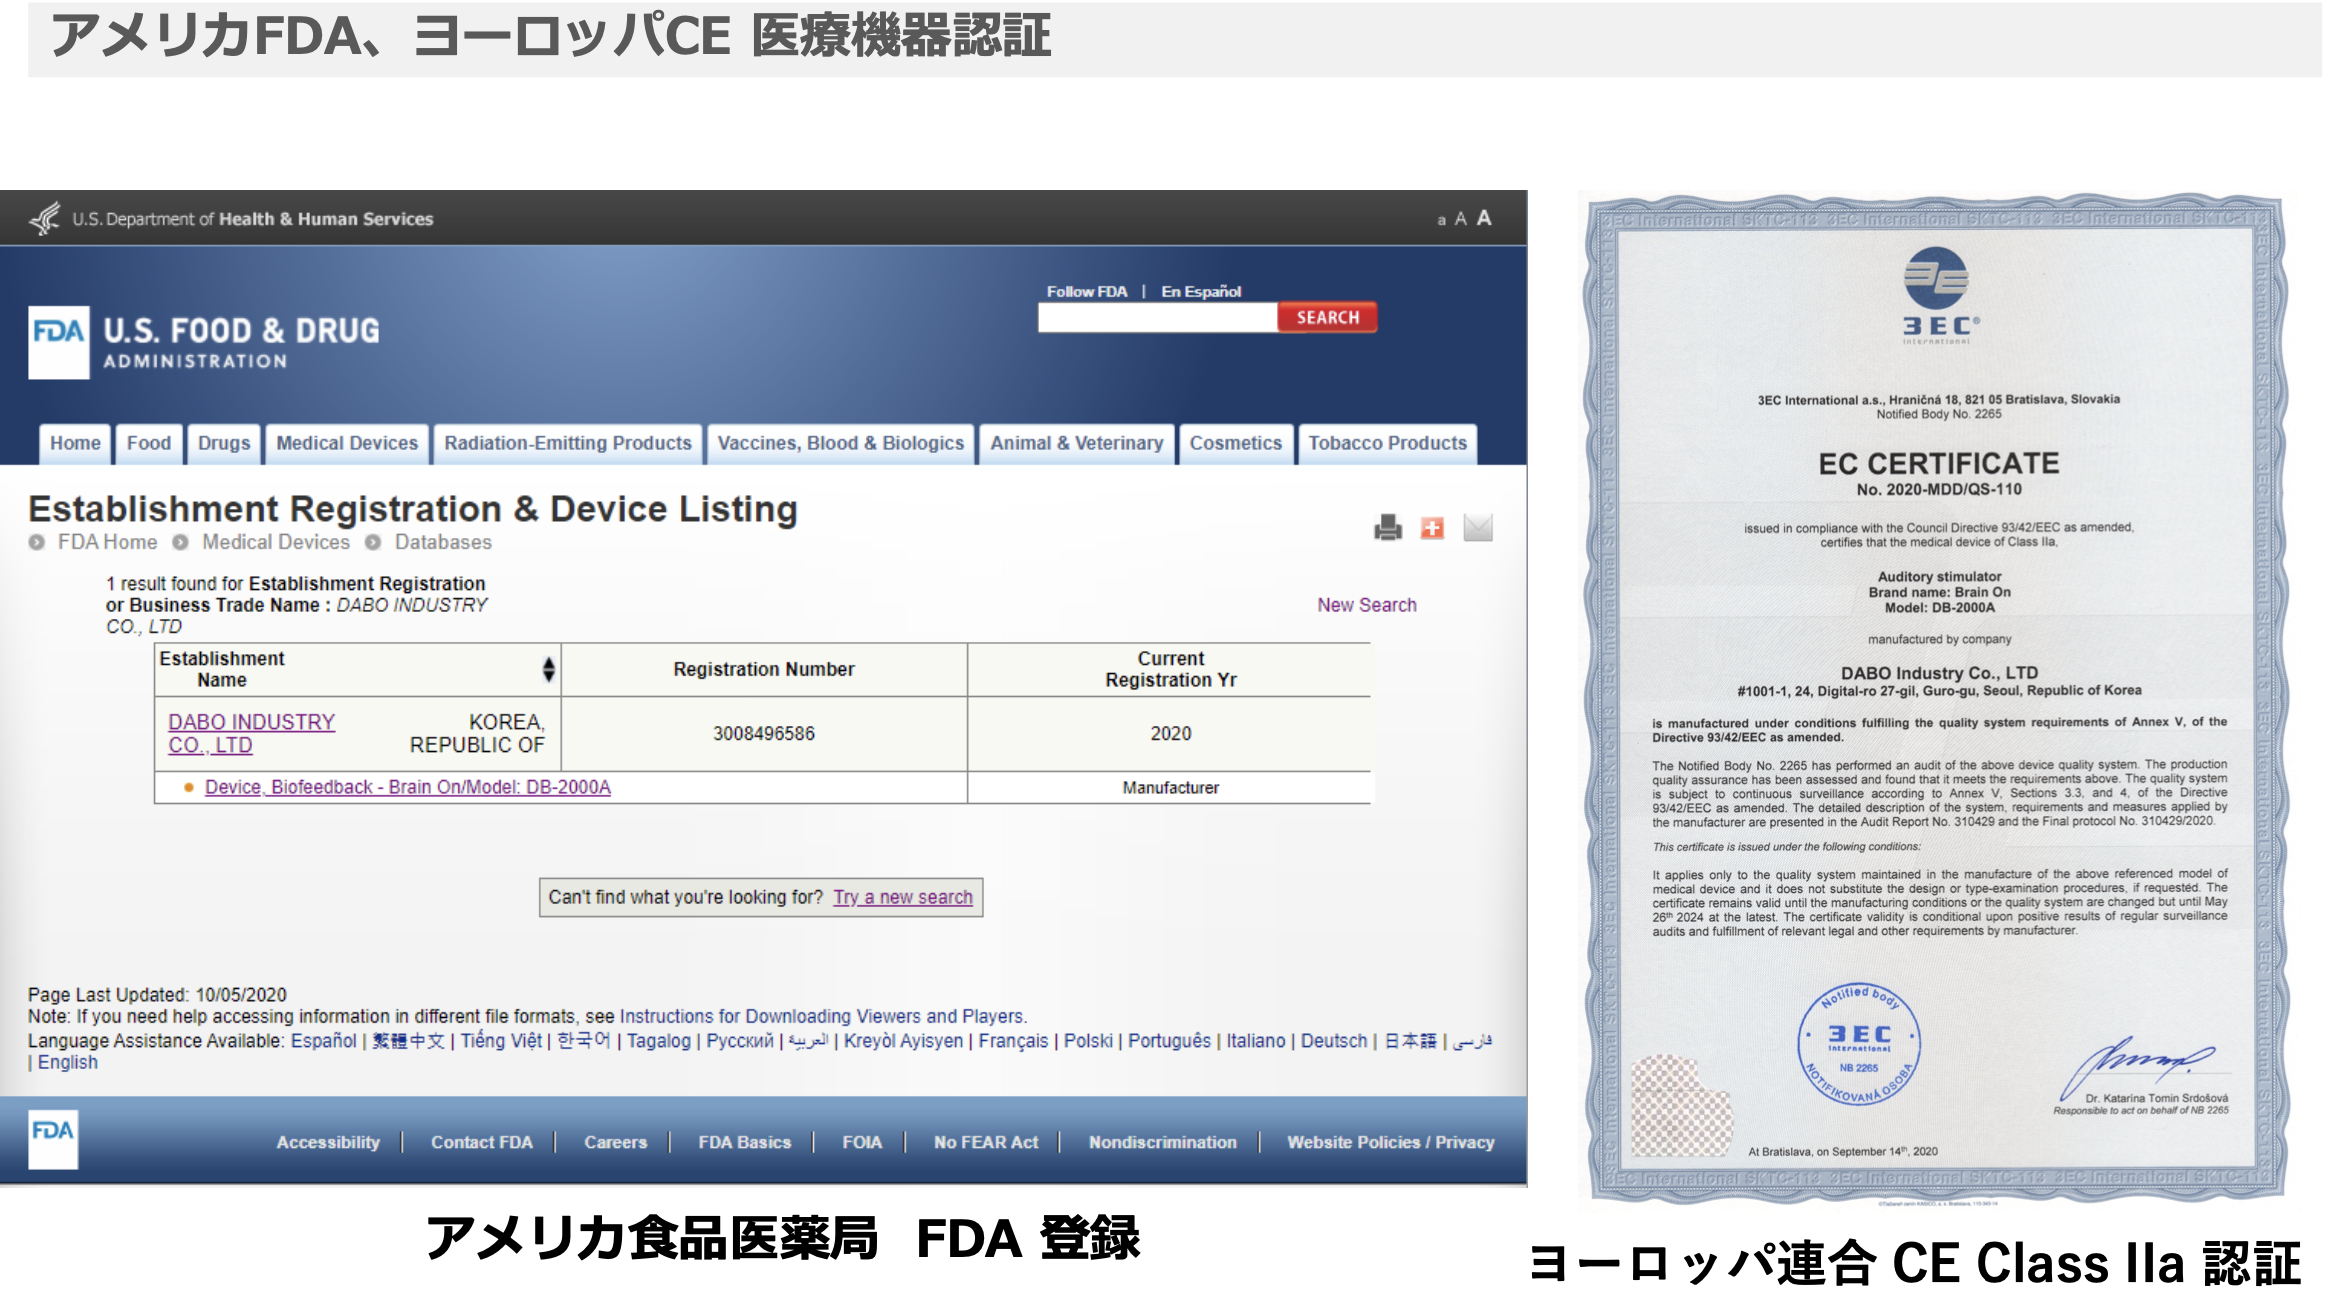The width and height of the screenshot is (2326, 1314).
Task: Select smallest text size 'a'
Action: pos(1441,220)
